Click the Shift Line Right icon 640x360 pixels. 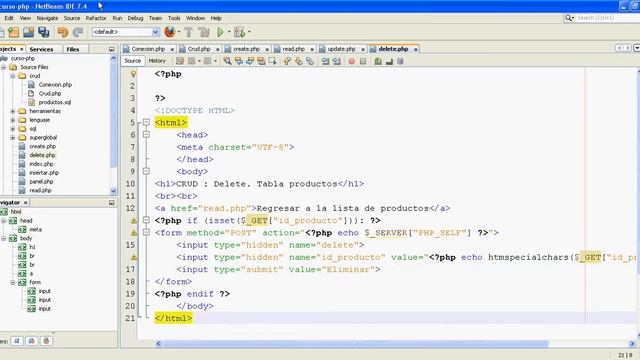(336, 61)
